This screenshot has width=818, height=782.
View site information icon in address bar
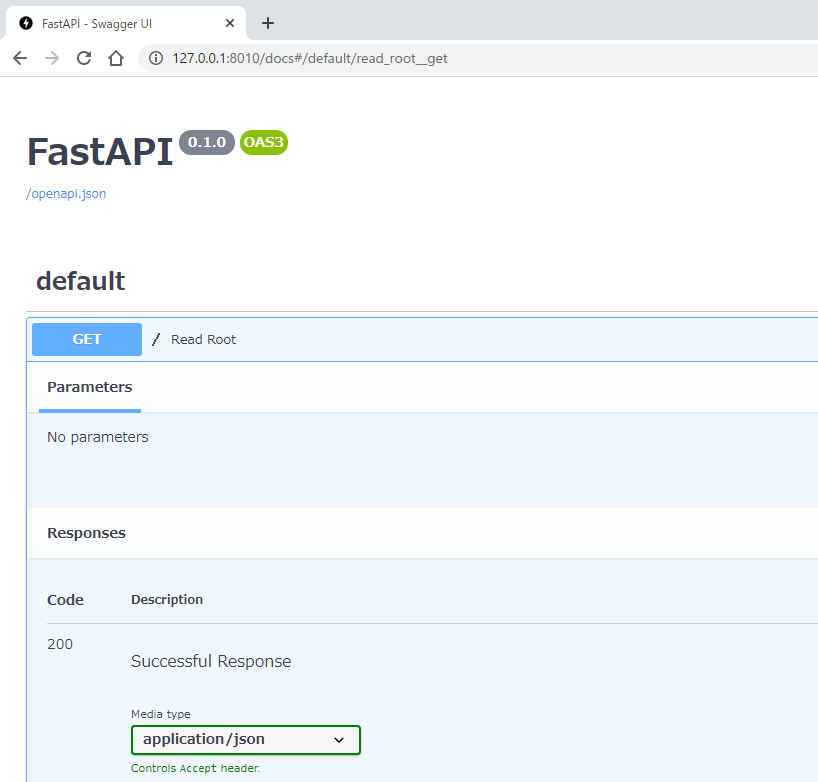click(x=155, y=58)
